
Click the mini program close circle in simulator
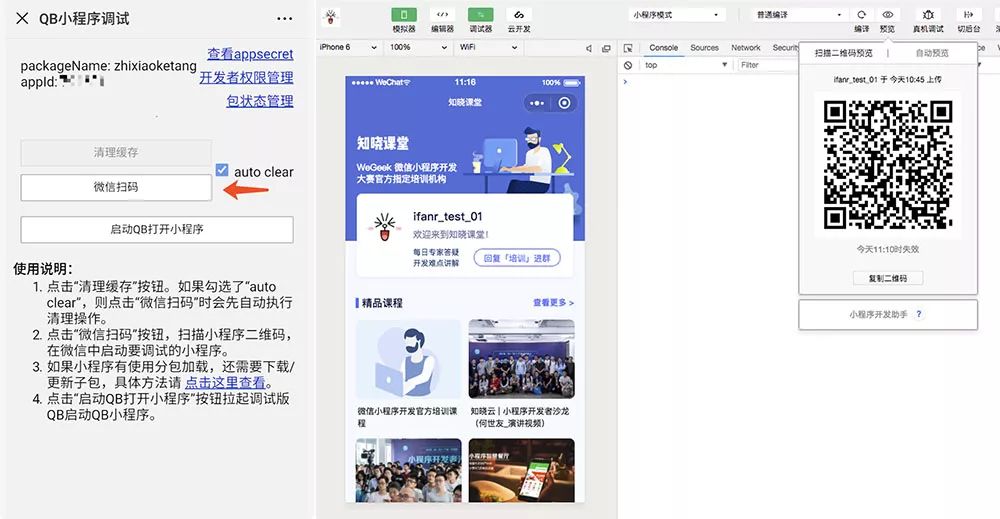pos(564,103)
